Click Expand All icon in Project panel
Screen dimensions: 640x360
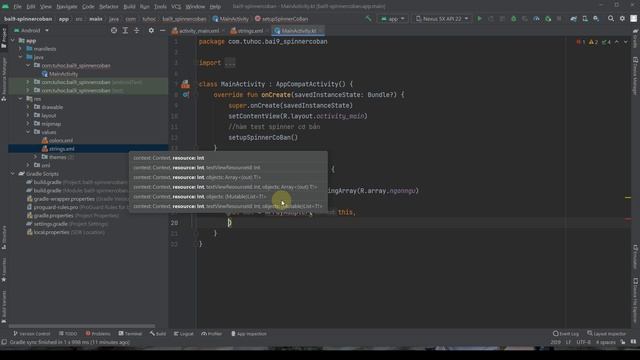(125, 31)
